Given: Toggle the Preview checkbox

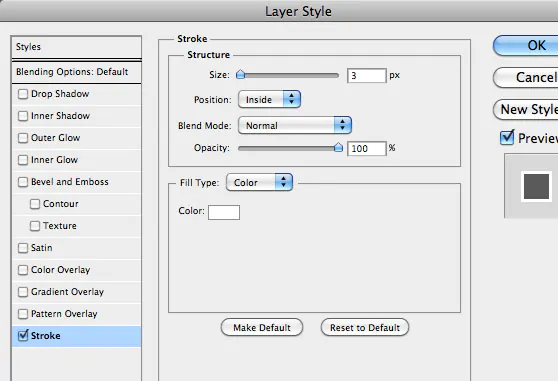Looking at the screenshot, I should pos(507,138).
